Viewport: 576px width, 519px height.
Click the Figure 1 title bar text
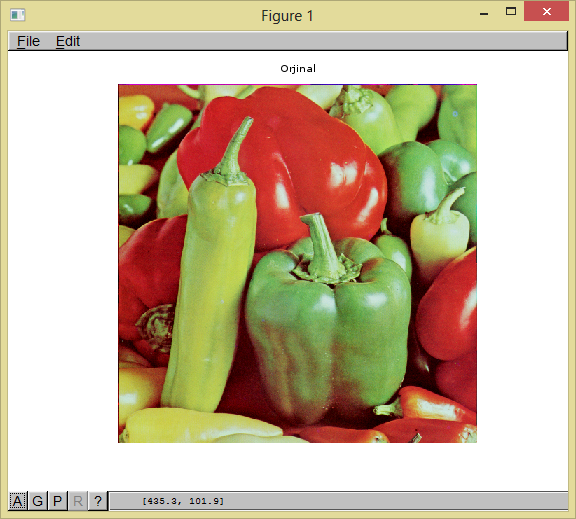pyautogui.click(x=287, y=16)
